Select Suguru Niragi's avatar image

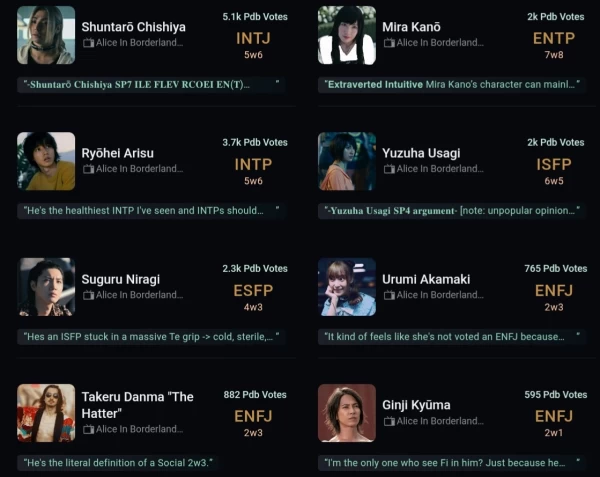coord(46,287)
